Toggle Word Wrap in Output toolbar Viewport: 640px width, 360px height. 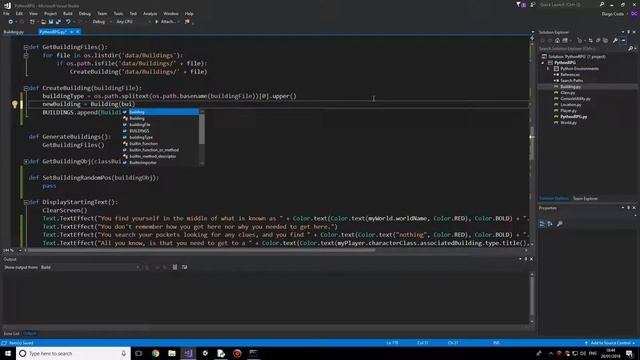[184, 267]
